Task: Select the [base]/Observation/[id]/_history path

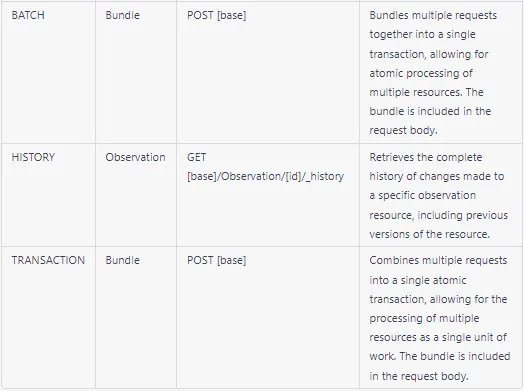Action: click(265, 176)
